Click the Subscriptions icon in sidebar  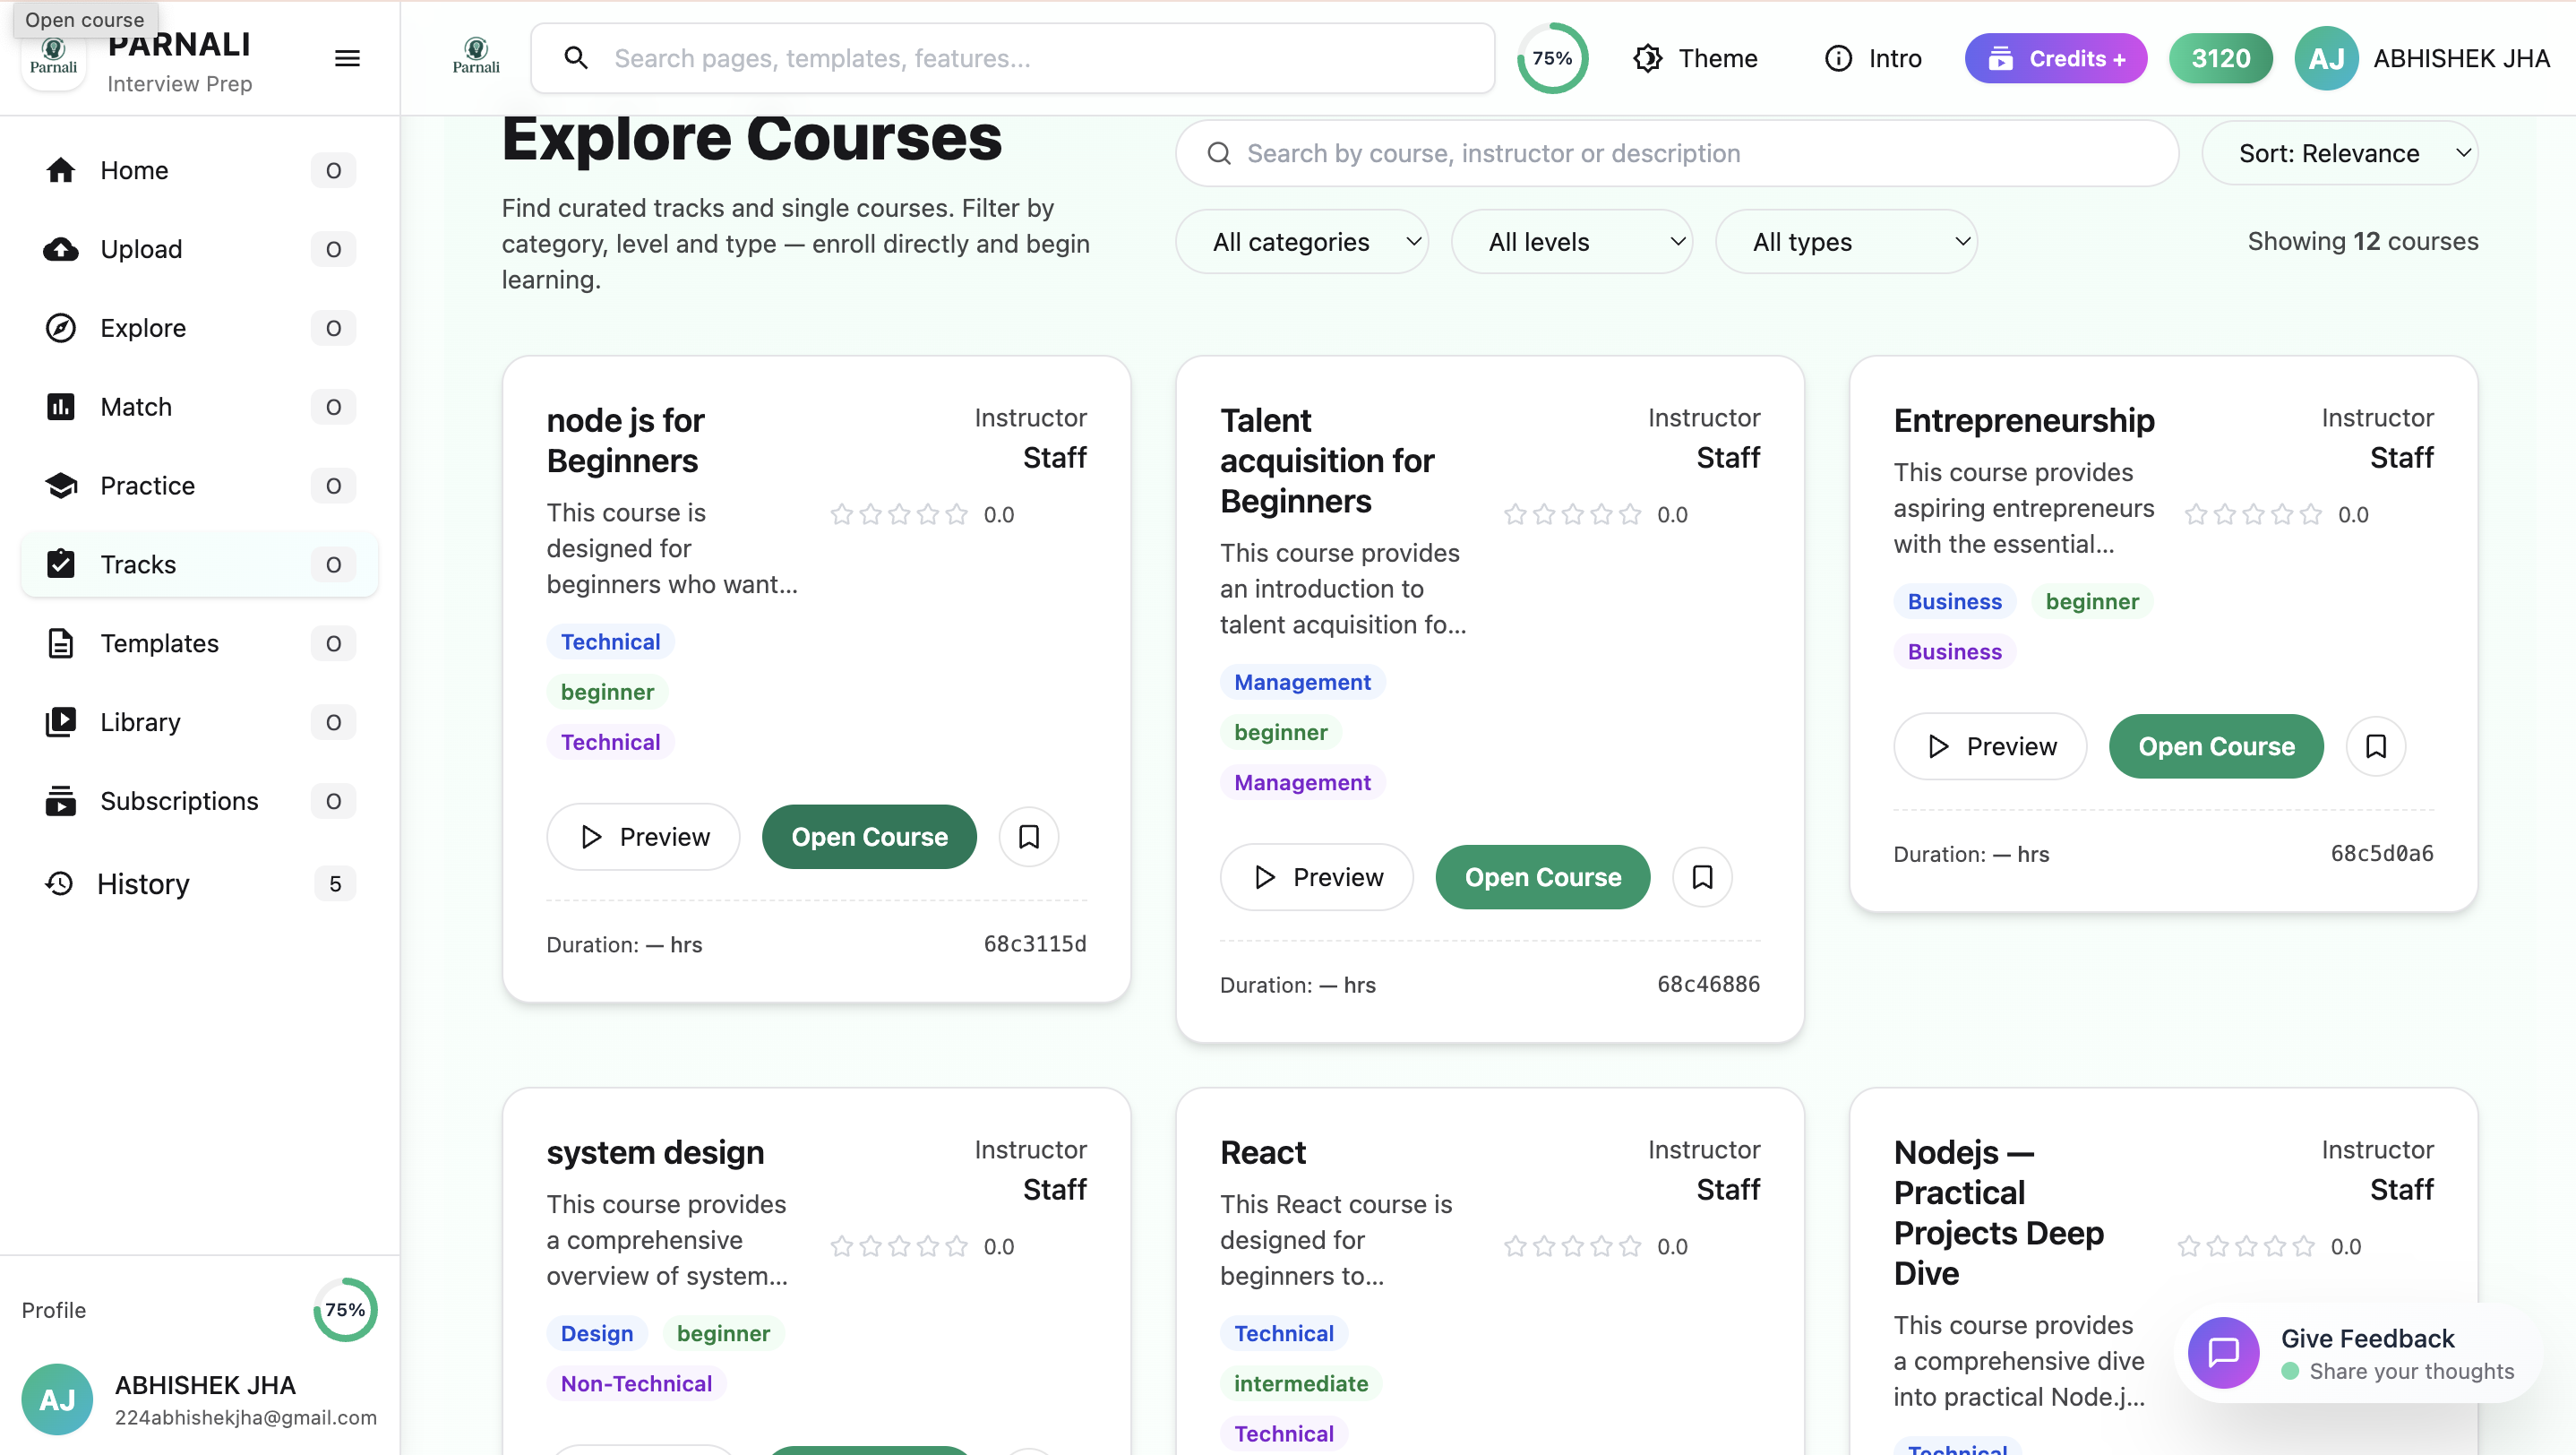click(x=61, y=801)
